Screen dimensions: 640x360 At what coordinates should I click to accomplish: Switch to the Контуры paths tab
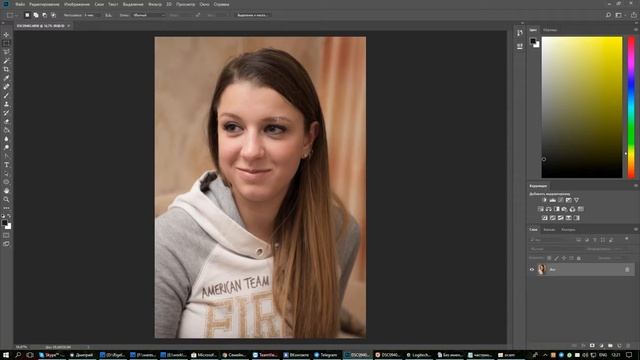[568, 229]
